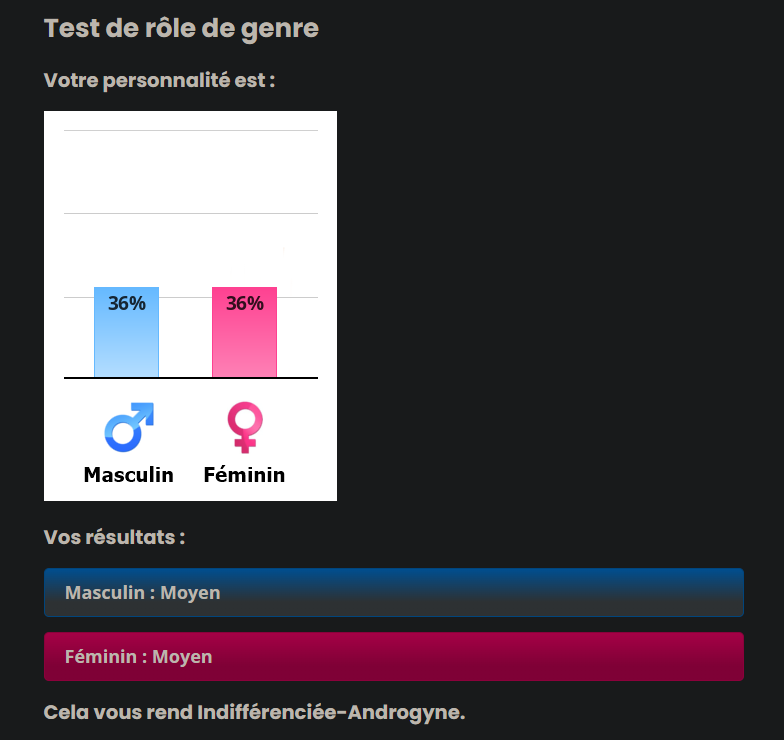Select the 'Masculin : Moyen' result banner
The image size is (784, 740).
click(393, 593)
